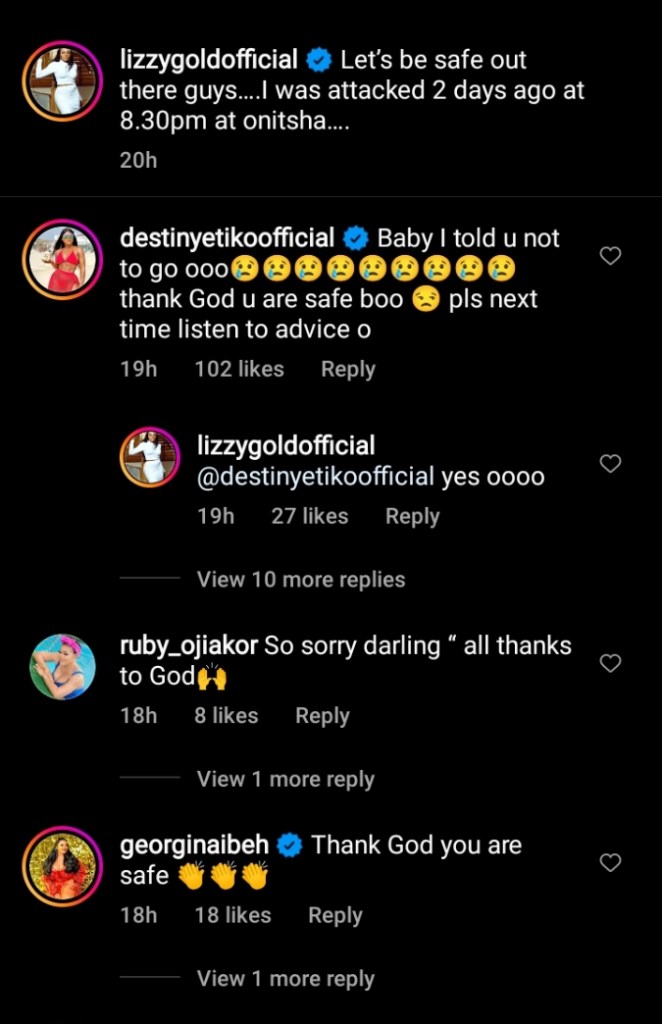Reply to destinyetikoofficial's comment
The image size is (662, 1024).
pyautogui.click(x=348, y=369)
